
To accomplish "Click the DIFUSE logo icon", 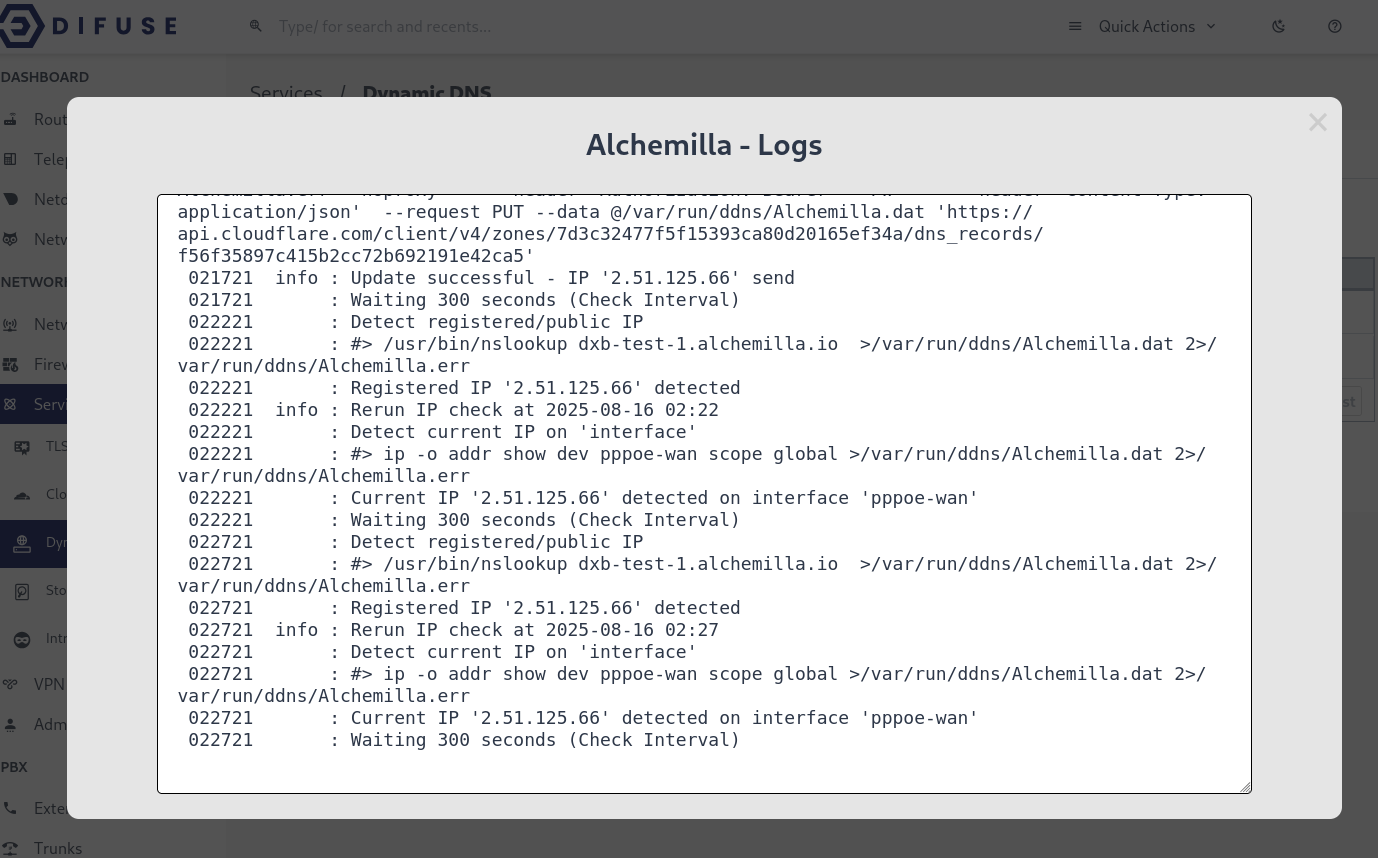I will coord(20,25).
